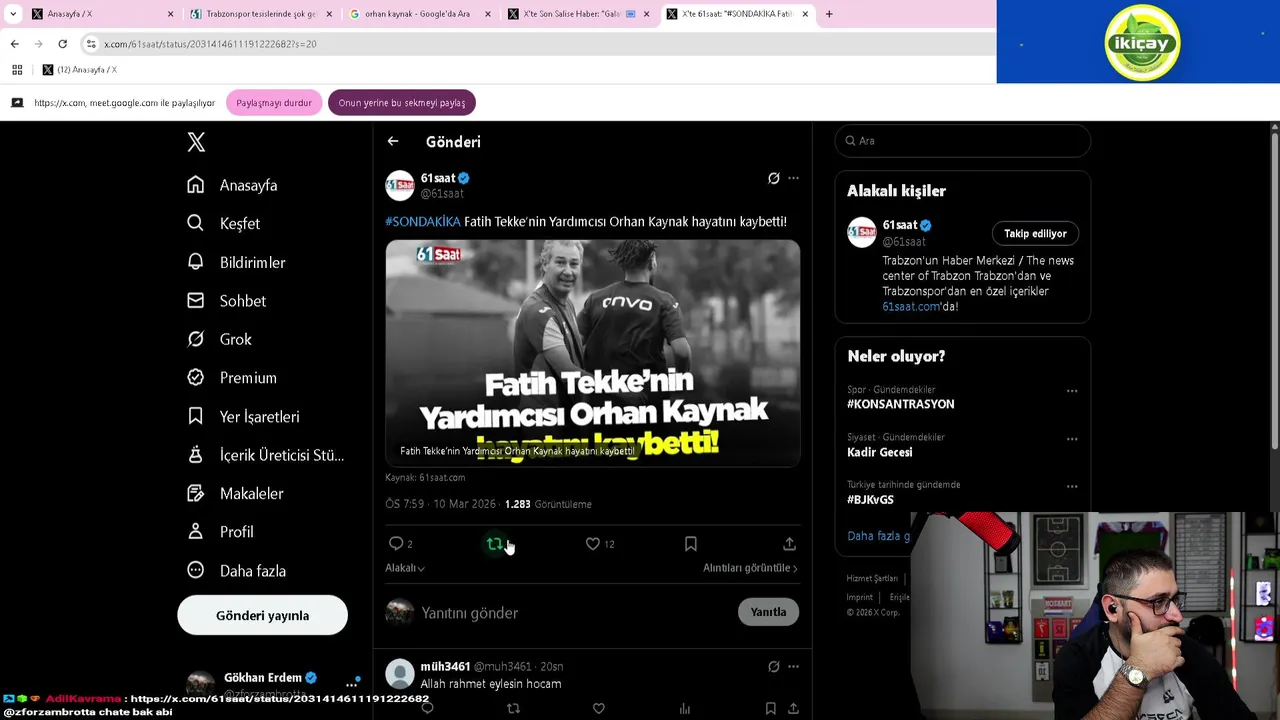This screenshot has height=720, width=1280.
Task: Click Alıntıları görüntüle link
Action: pyautogui.click(x=750, y=568)
